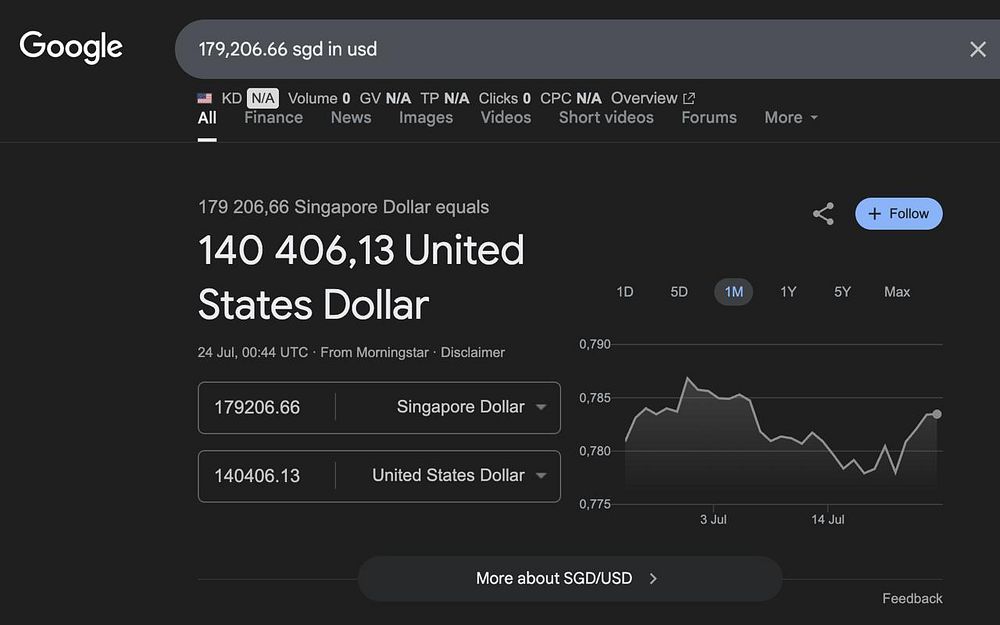The width and height of the screenshot is (1000, 625).
Task: Open the Disclaimer link
Action: [473, 353]
